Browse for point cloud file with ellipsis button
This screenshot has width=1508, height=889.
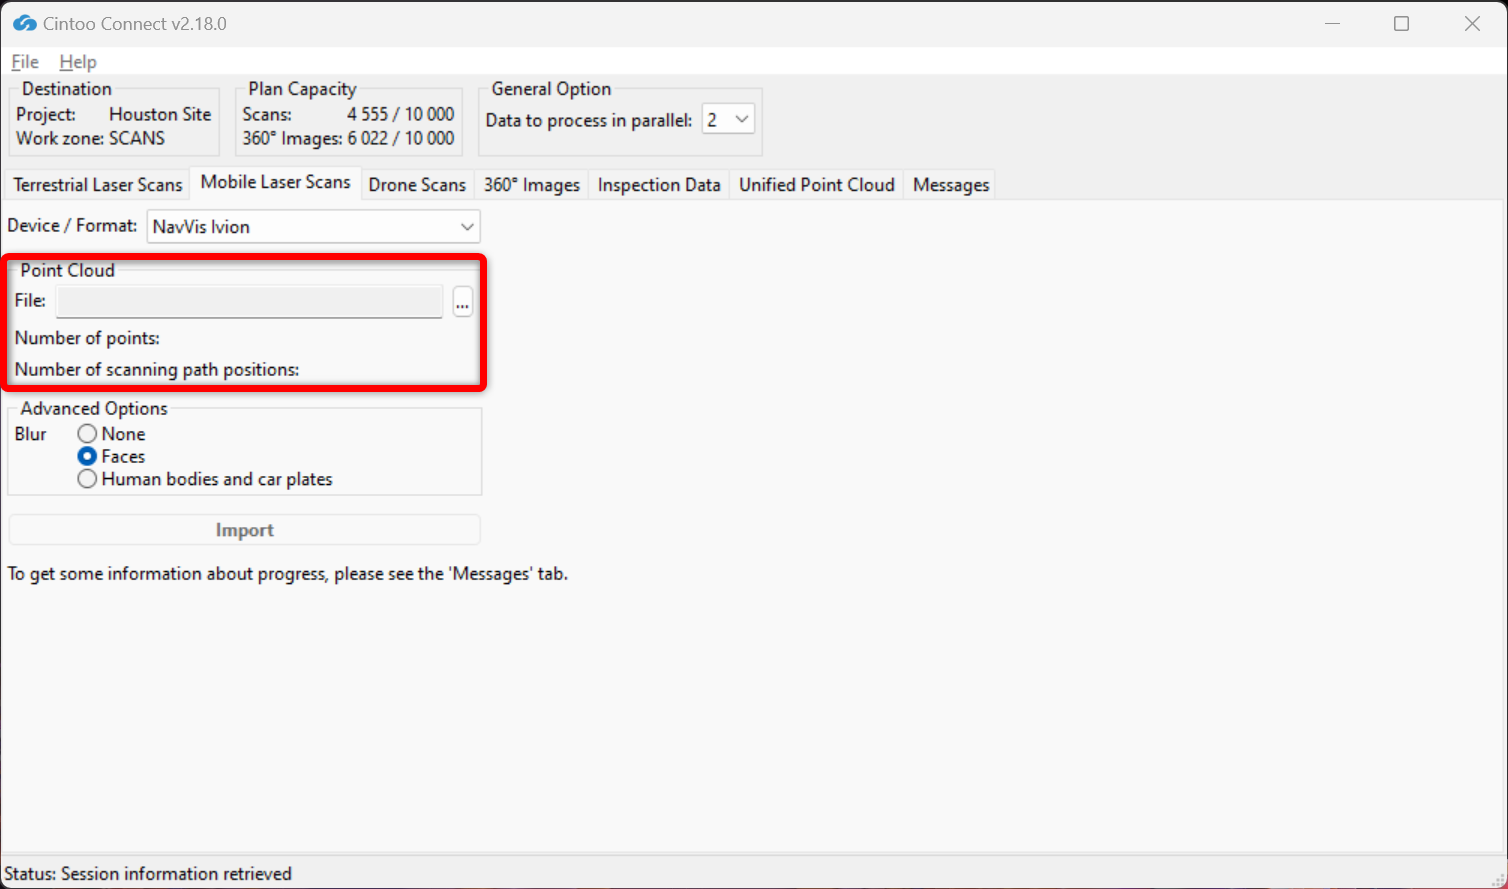[462, 301]
